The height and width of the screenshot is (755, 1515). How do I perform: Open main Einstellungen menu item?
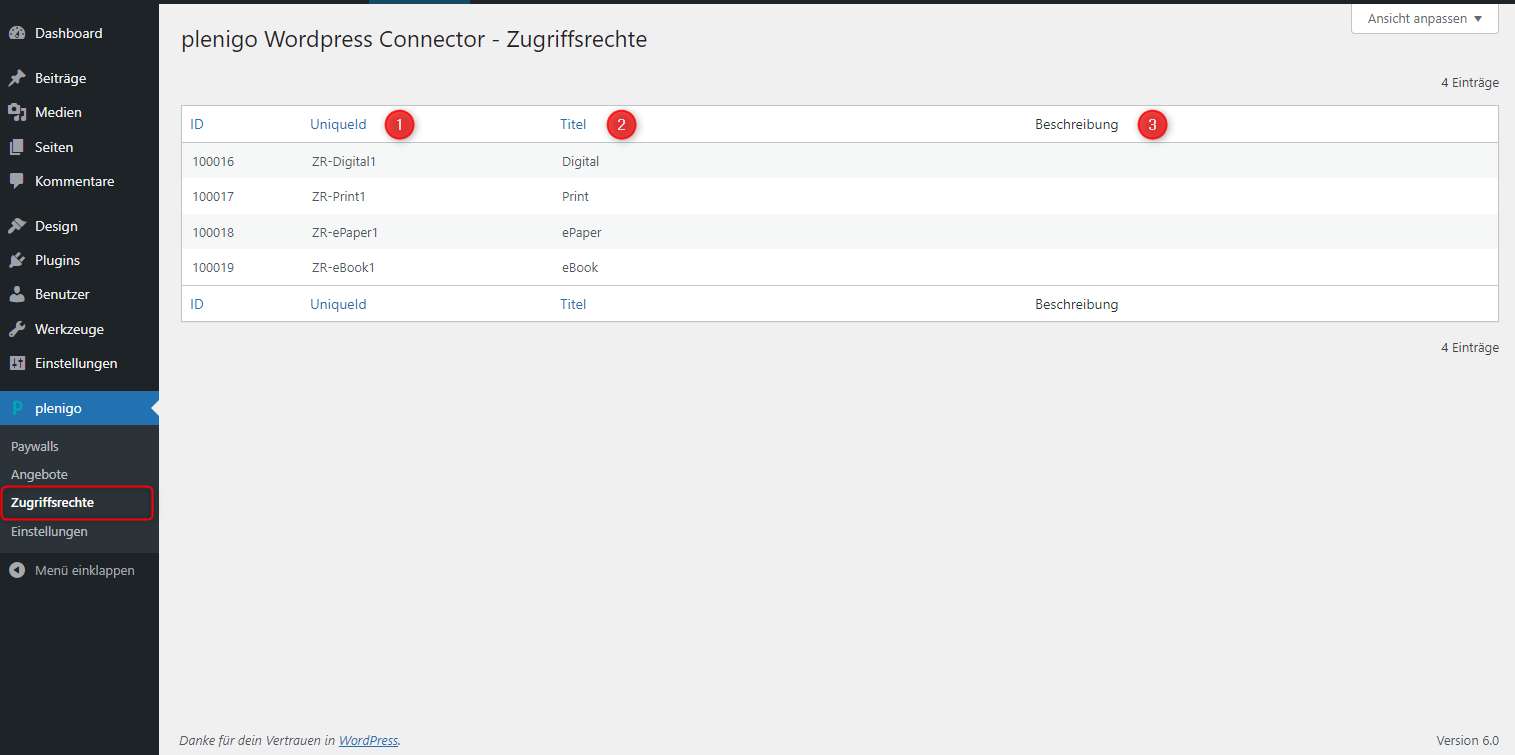click(x=79, y=363)
